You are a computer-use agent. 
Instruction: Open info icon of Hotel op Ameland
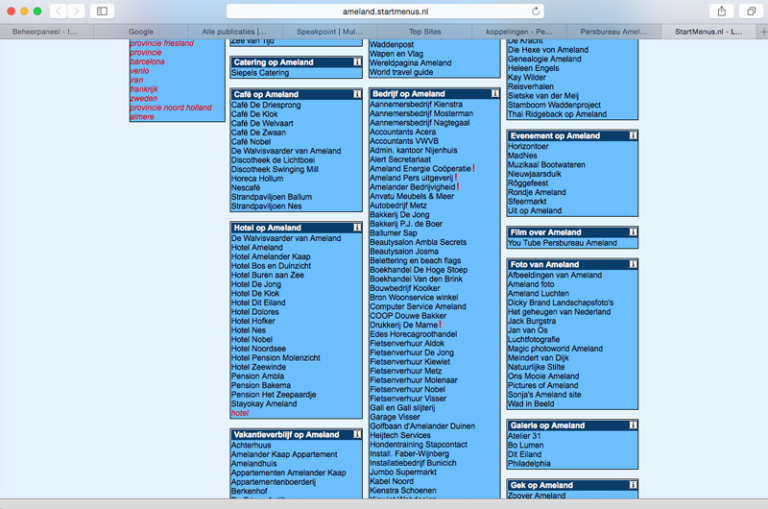pos(357,227)
